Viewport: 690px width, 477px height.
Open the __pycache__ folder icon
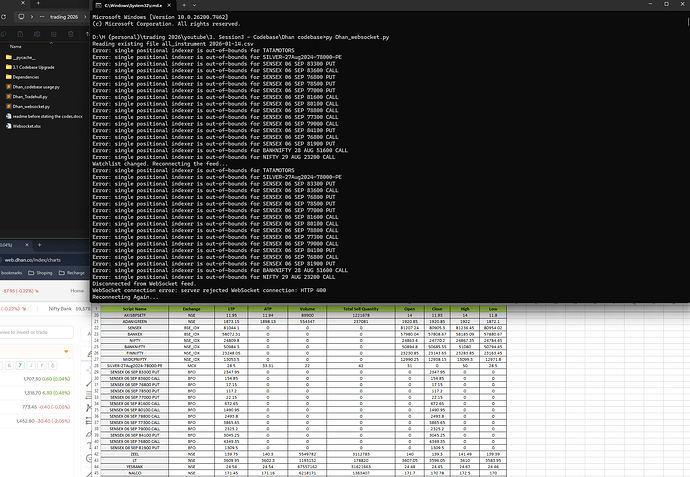9,57
